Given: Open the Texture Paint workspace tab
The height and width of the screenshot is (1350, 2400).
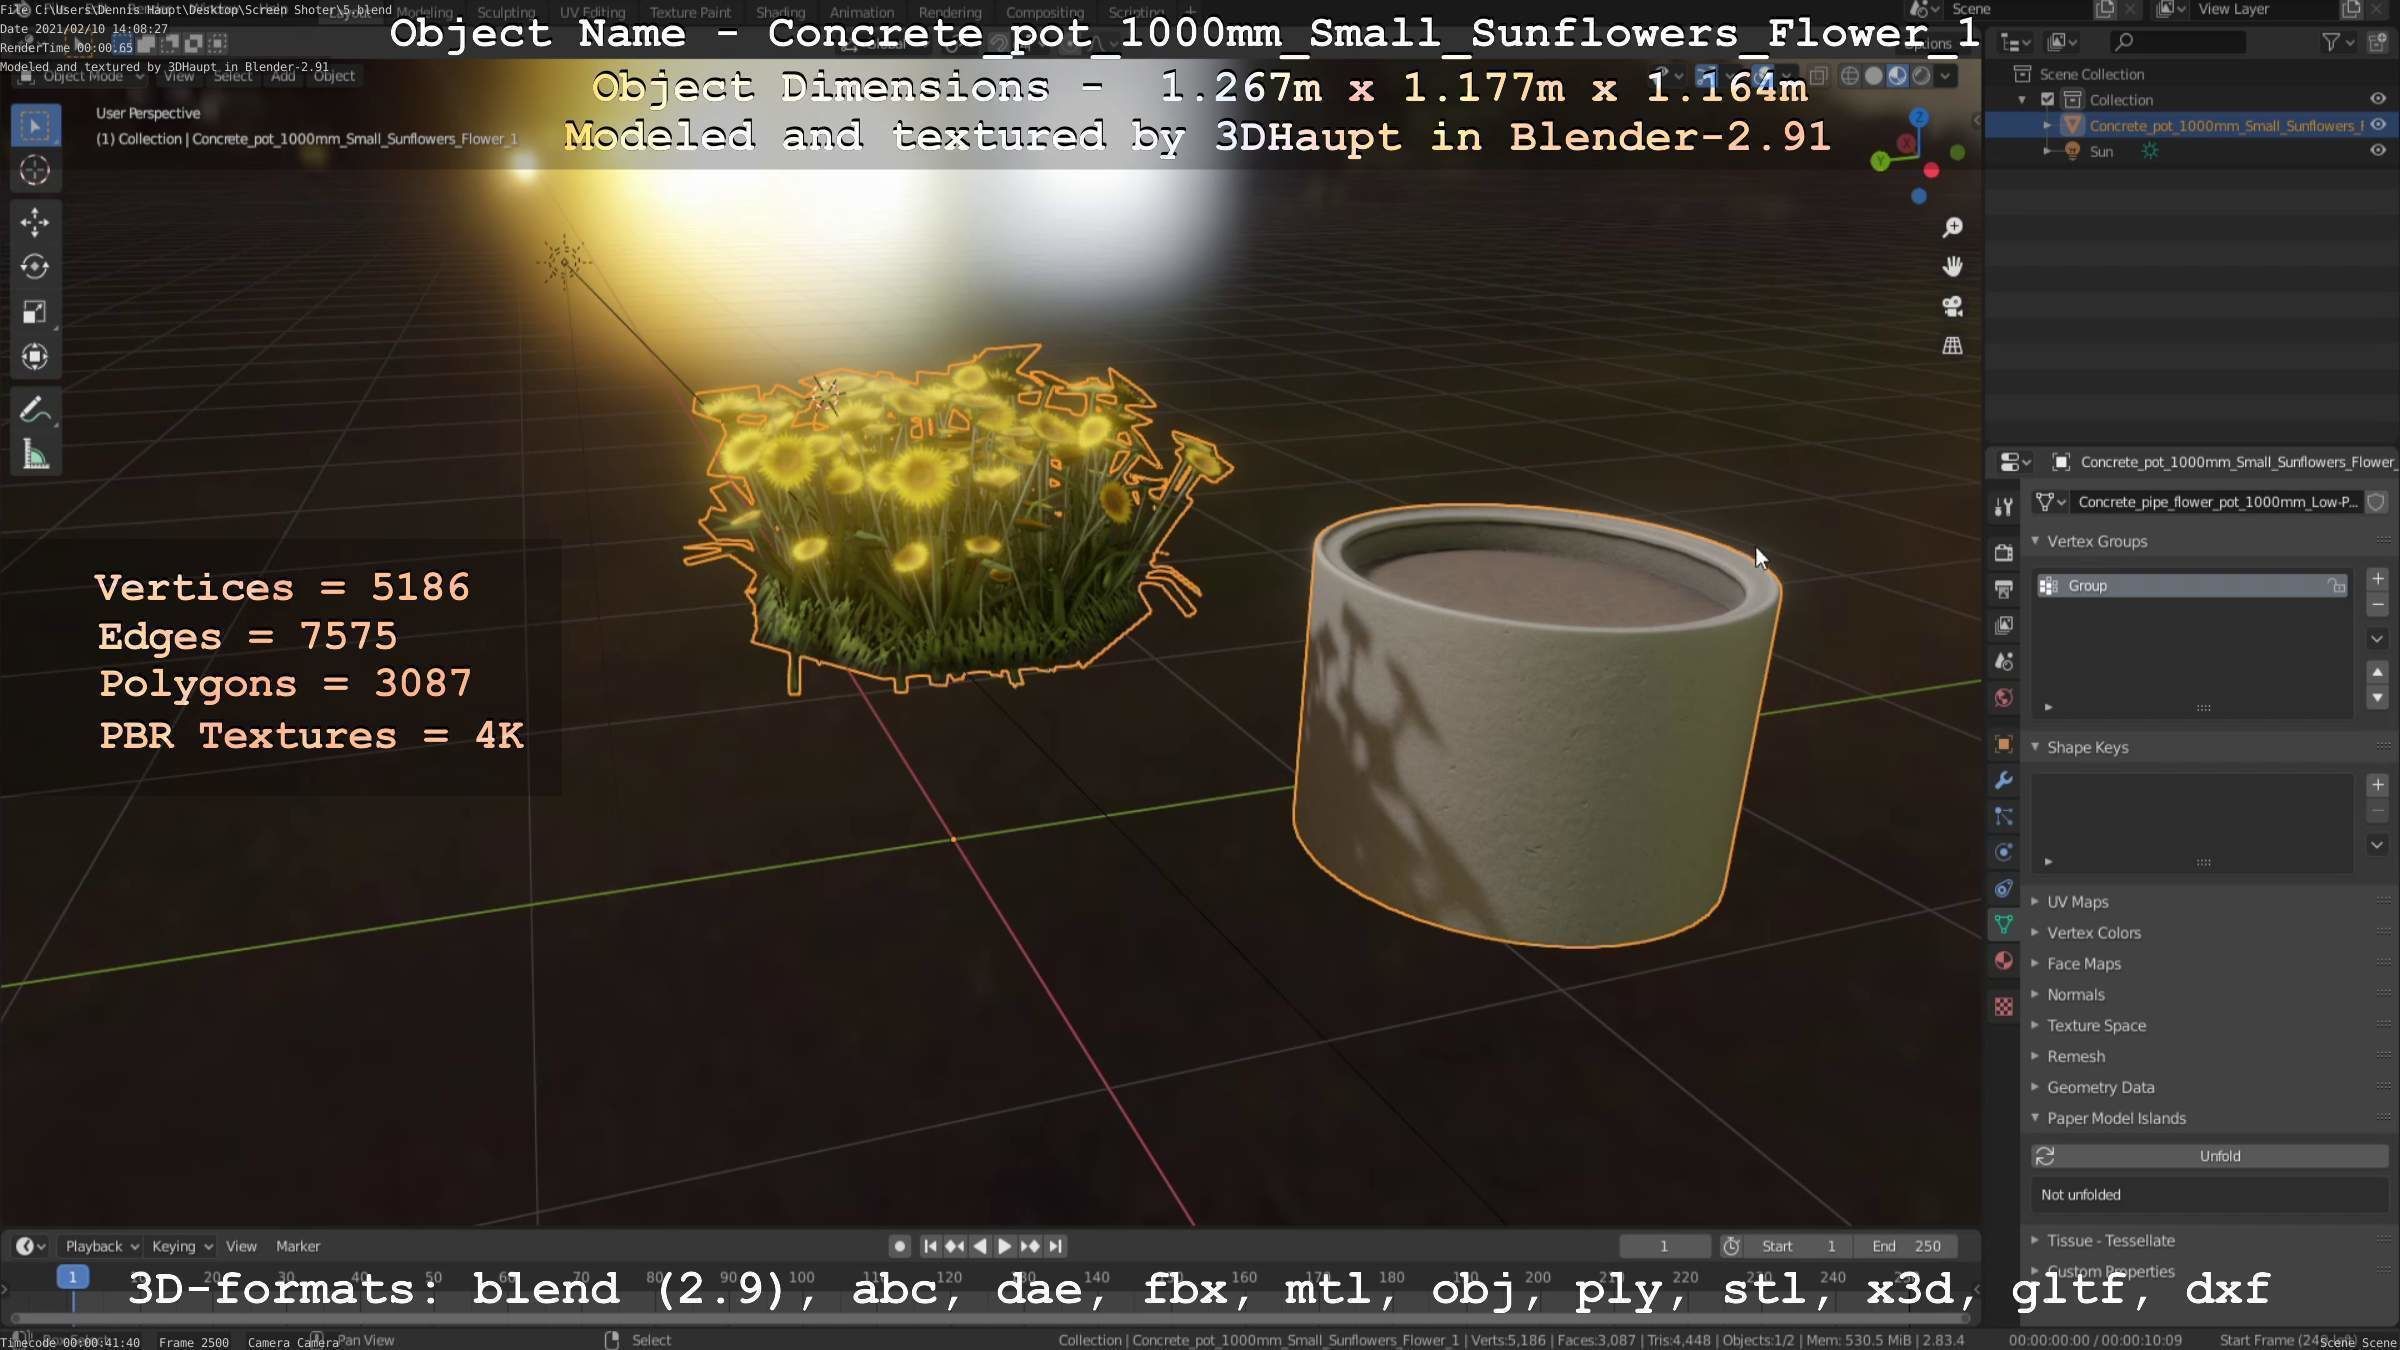Looking at the screenshot, I should pos(690,12).
